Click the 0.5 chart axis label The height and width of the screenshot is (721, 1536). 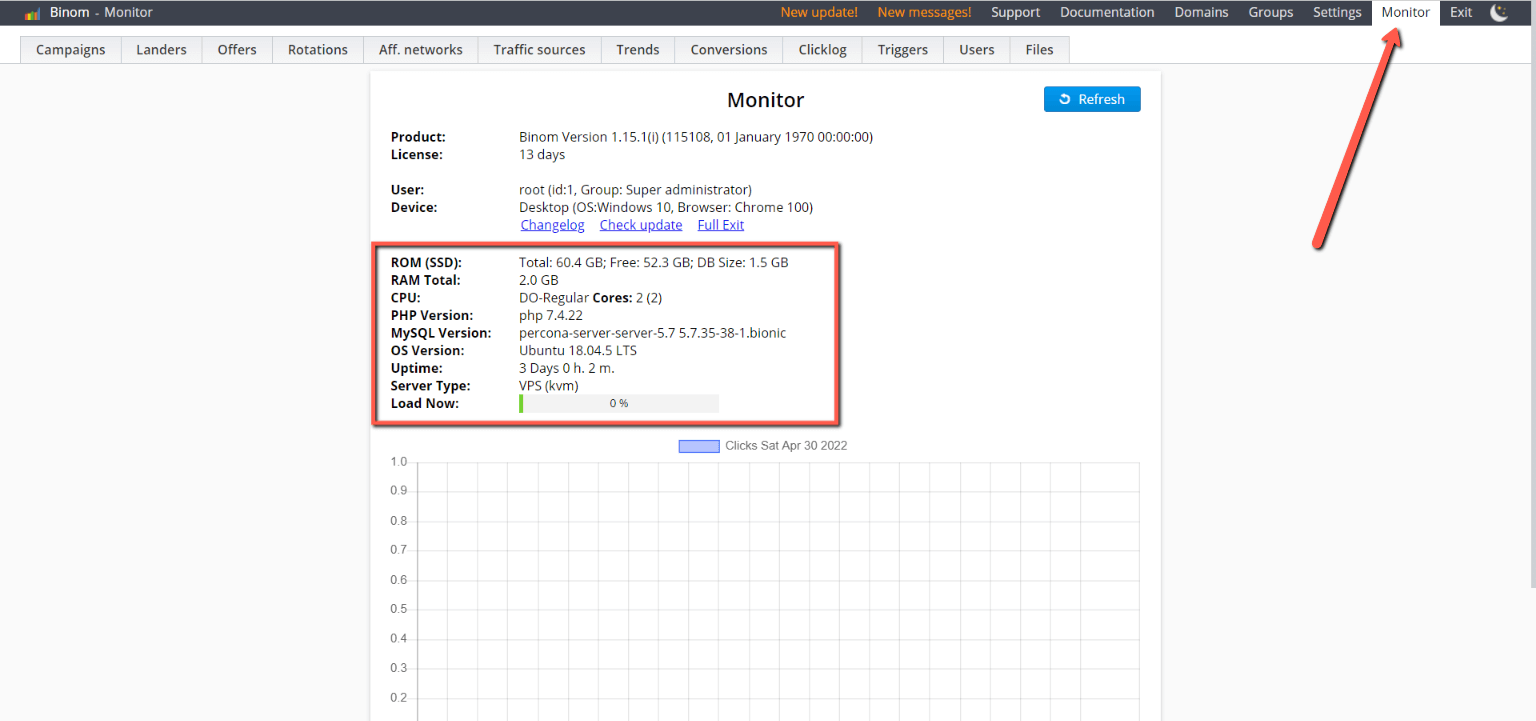(399, 609)
